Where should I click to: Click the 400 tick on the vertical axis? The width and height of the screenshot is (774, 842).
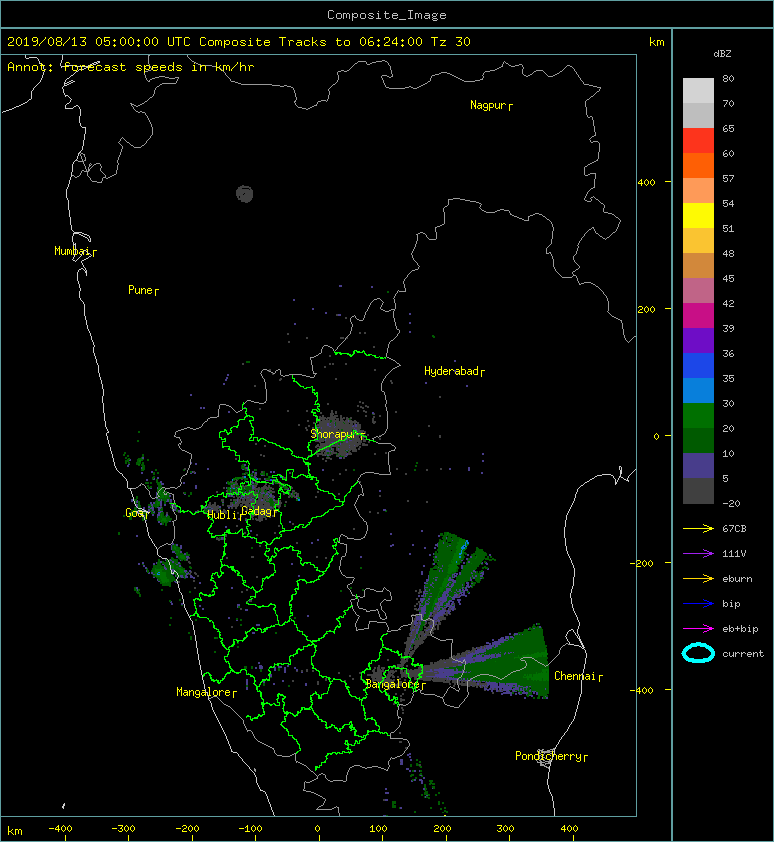tap(647, 183)
